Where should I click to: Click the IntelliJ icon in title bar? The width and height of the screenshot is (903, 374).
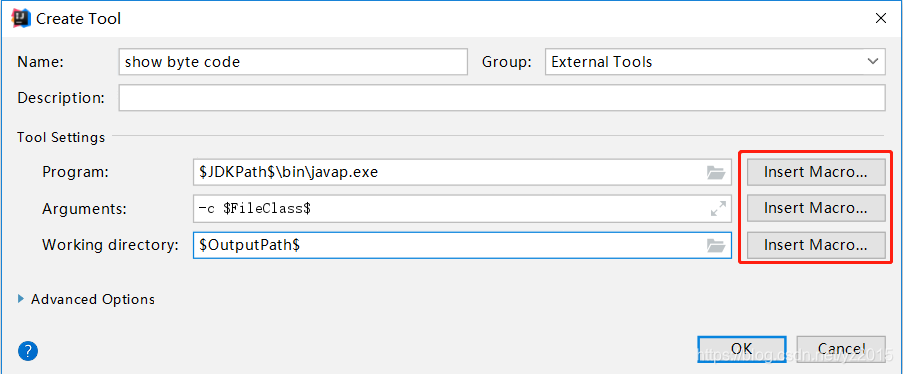pyautogui.click(x=21, y=18)
